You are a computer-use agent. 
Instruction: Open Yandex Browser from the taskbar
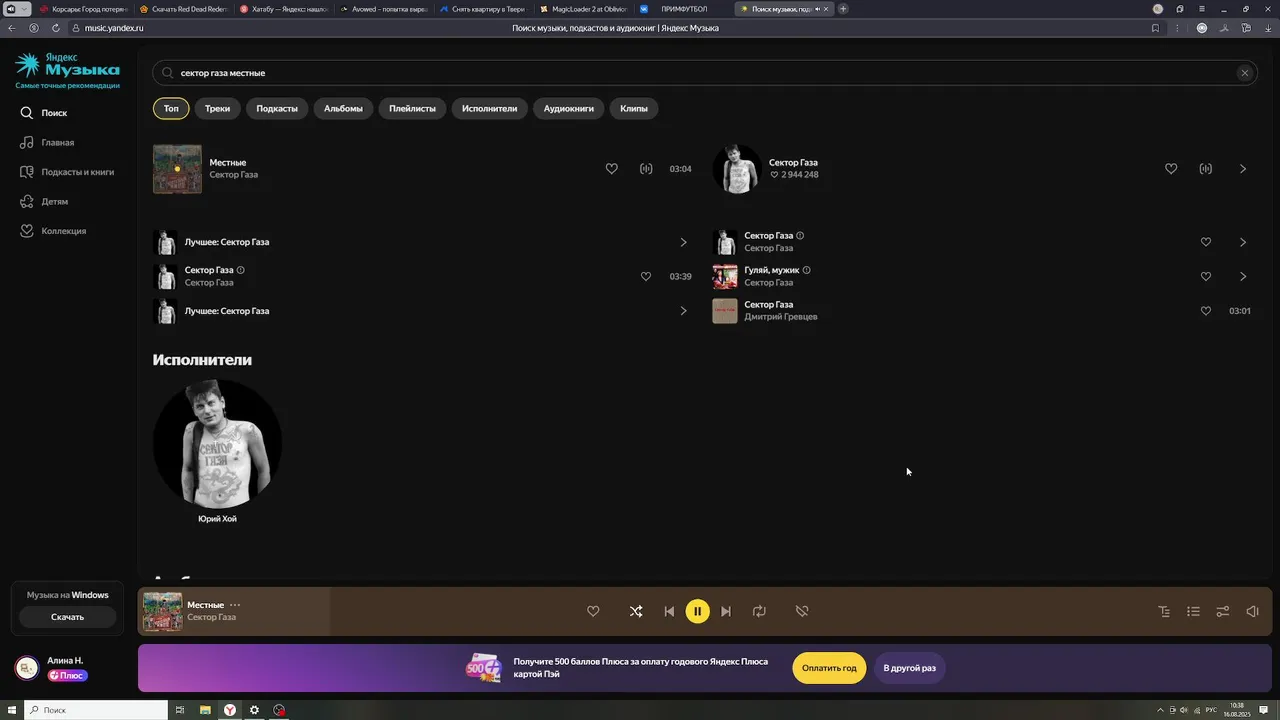point(230,710)
